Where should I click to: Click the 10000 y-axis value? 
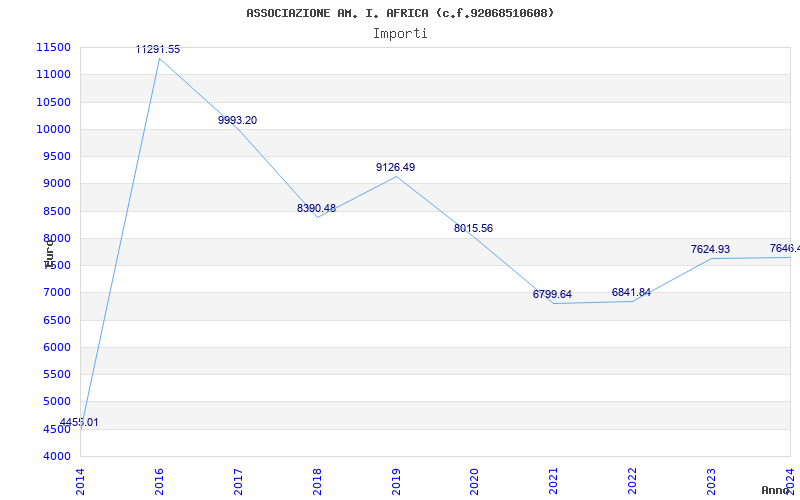53,129
